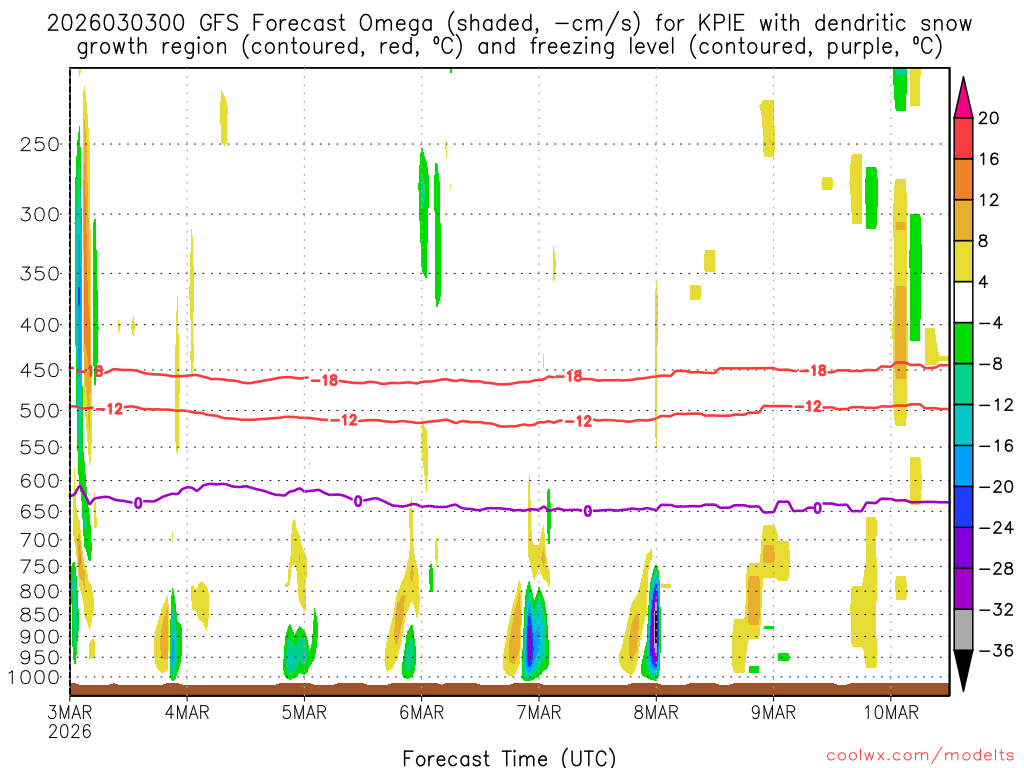The width and height of the screenshot is (1024, 768).
Task: Click the 5MAR tick label
Action: click(x=304, y=713)
